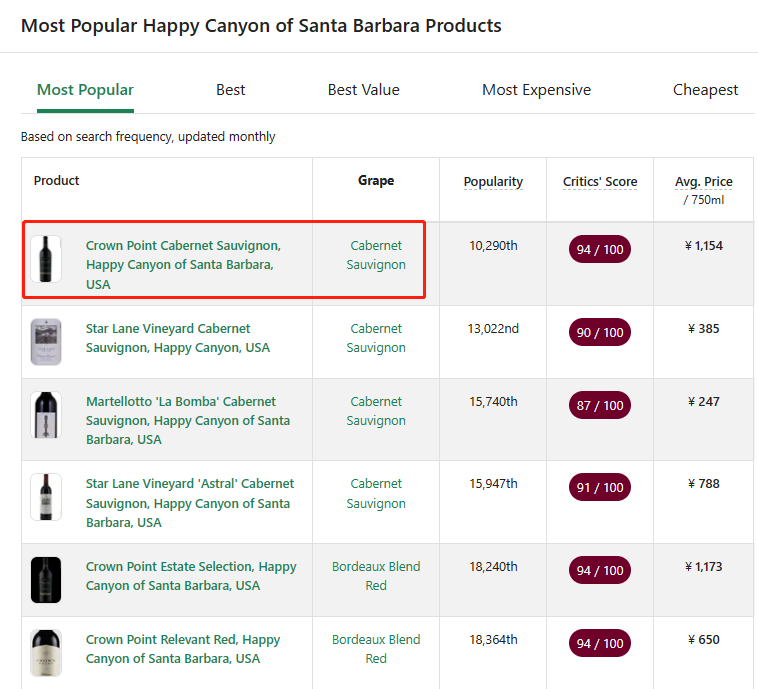The width and height of the screenshot is (758, 689).
Task: Open Crown Point Cabernet Sauvignon link
Action: click(183, 264)
